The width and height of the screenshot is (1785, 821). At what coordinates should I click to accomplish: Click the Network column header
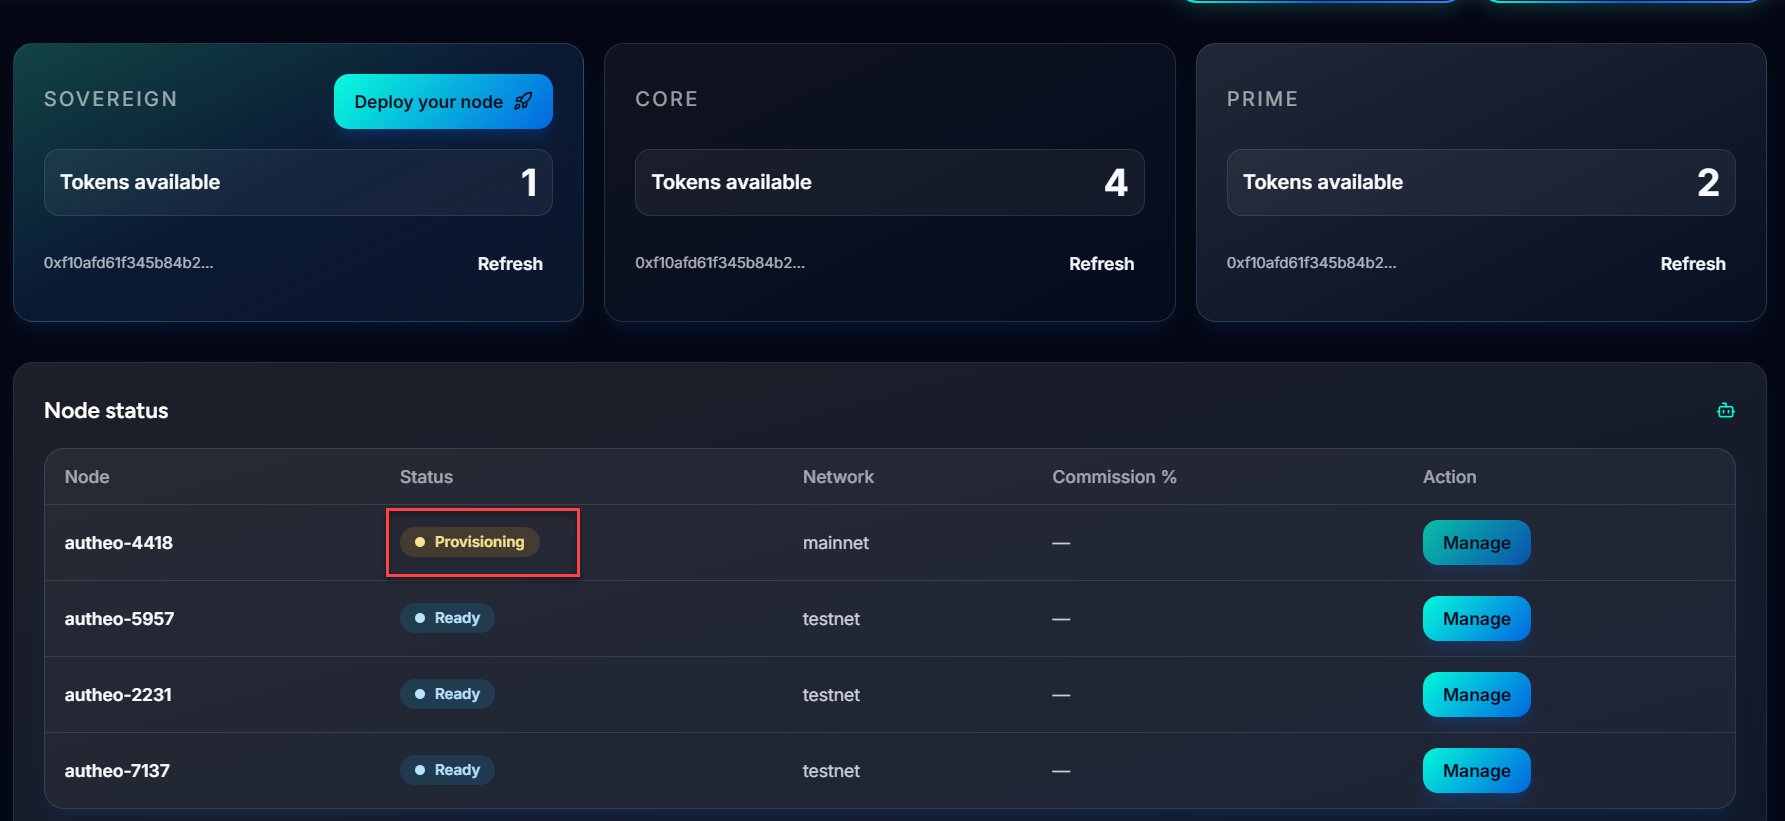pos(838,477)
